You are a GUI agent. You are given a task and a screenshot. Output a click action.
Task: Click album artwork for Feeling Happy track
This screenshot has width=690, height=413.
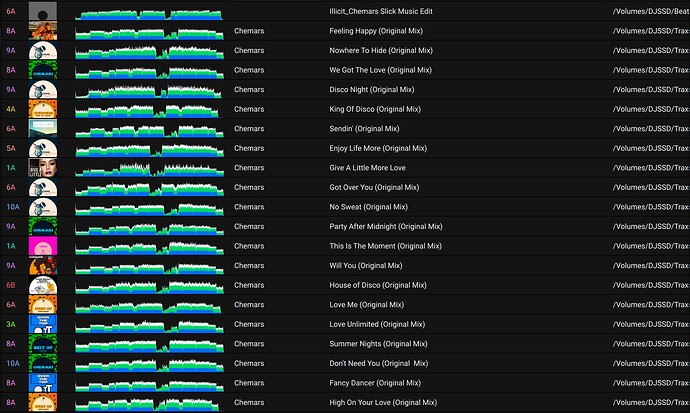[42, 31]
